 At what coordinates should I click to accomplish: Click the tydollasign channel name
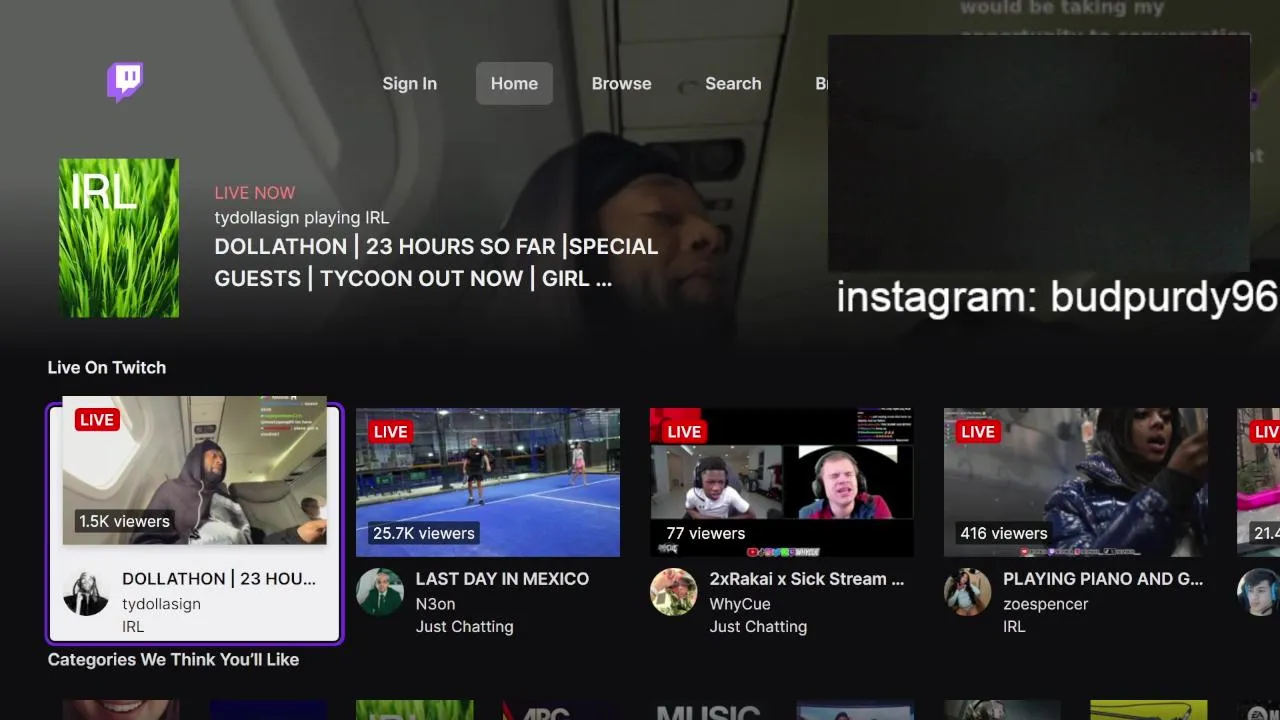coord(161,604)
